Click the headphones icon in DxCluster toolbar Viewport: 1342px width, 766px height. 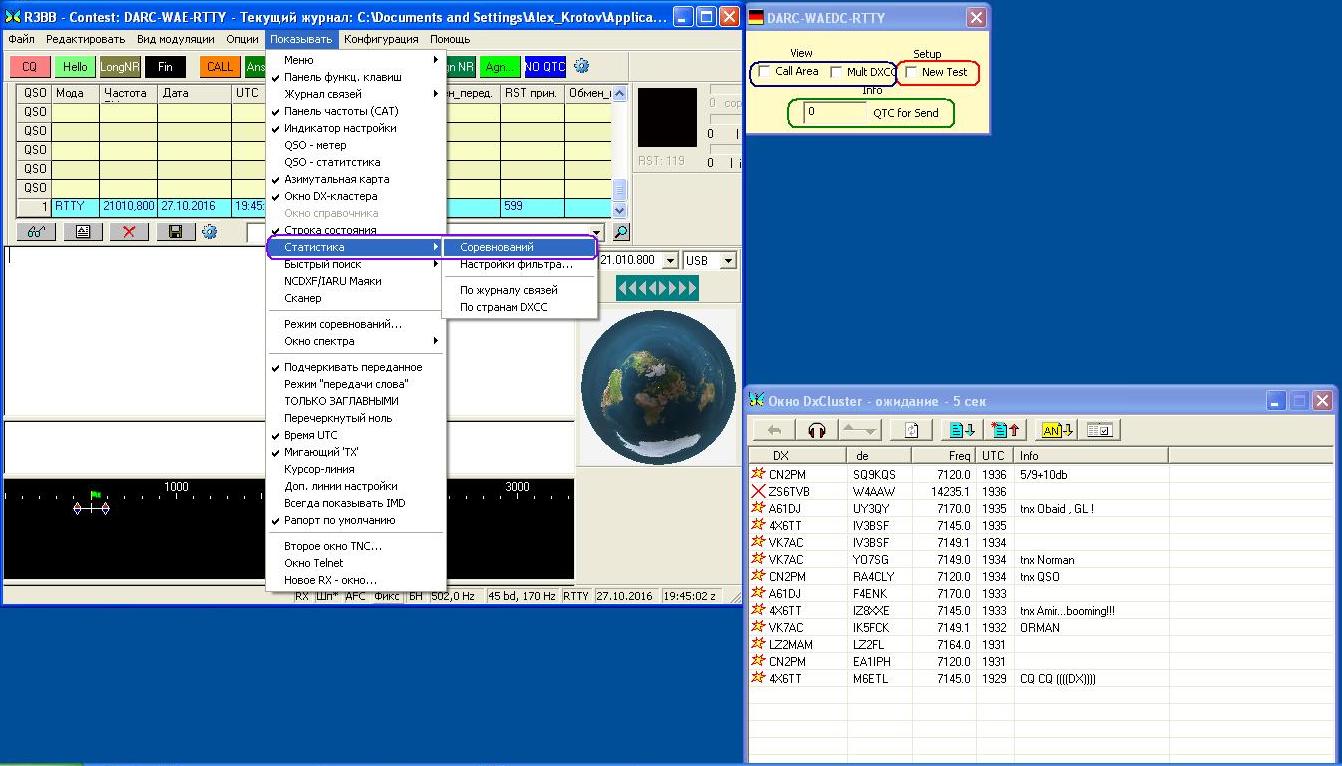click(816, 430)
